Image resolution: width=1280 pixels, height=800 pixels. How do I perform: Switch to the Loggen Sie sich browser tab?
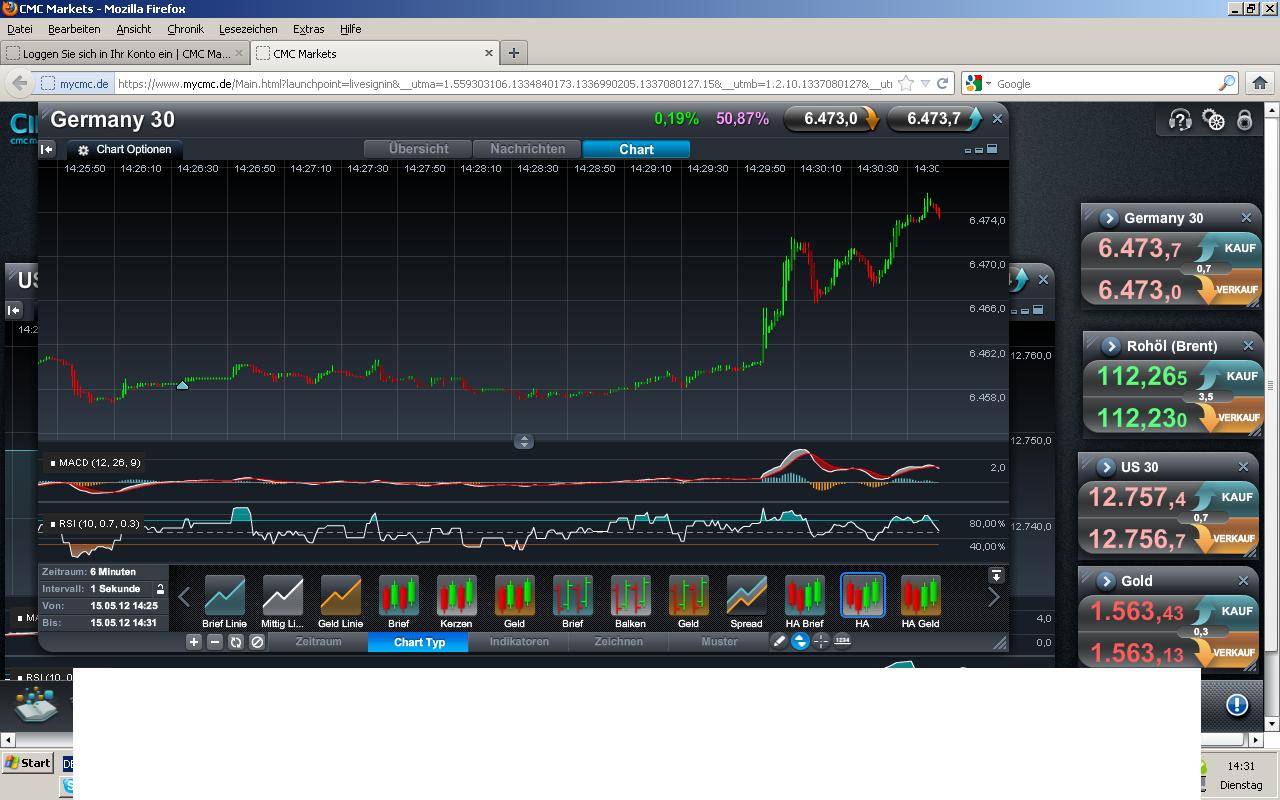point(125,53)
